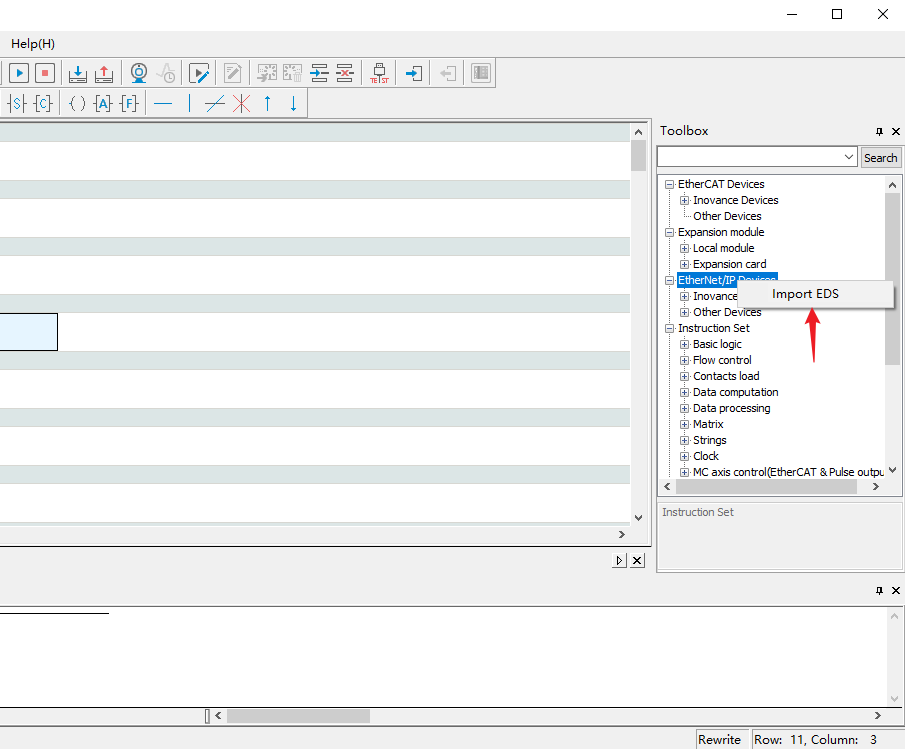Click the Run (play) toolbar icon
This screenshot has width=905, height=749.
click(19, 73)
